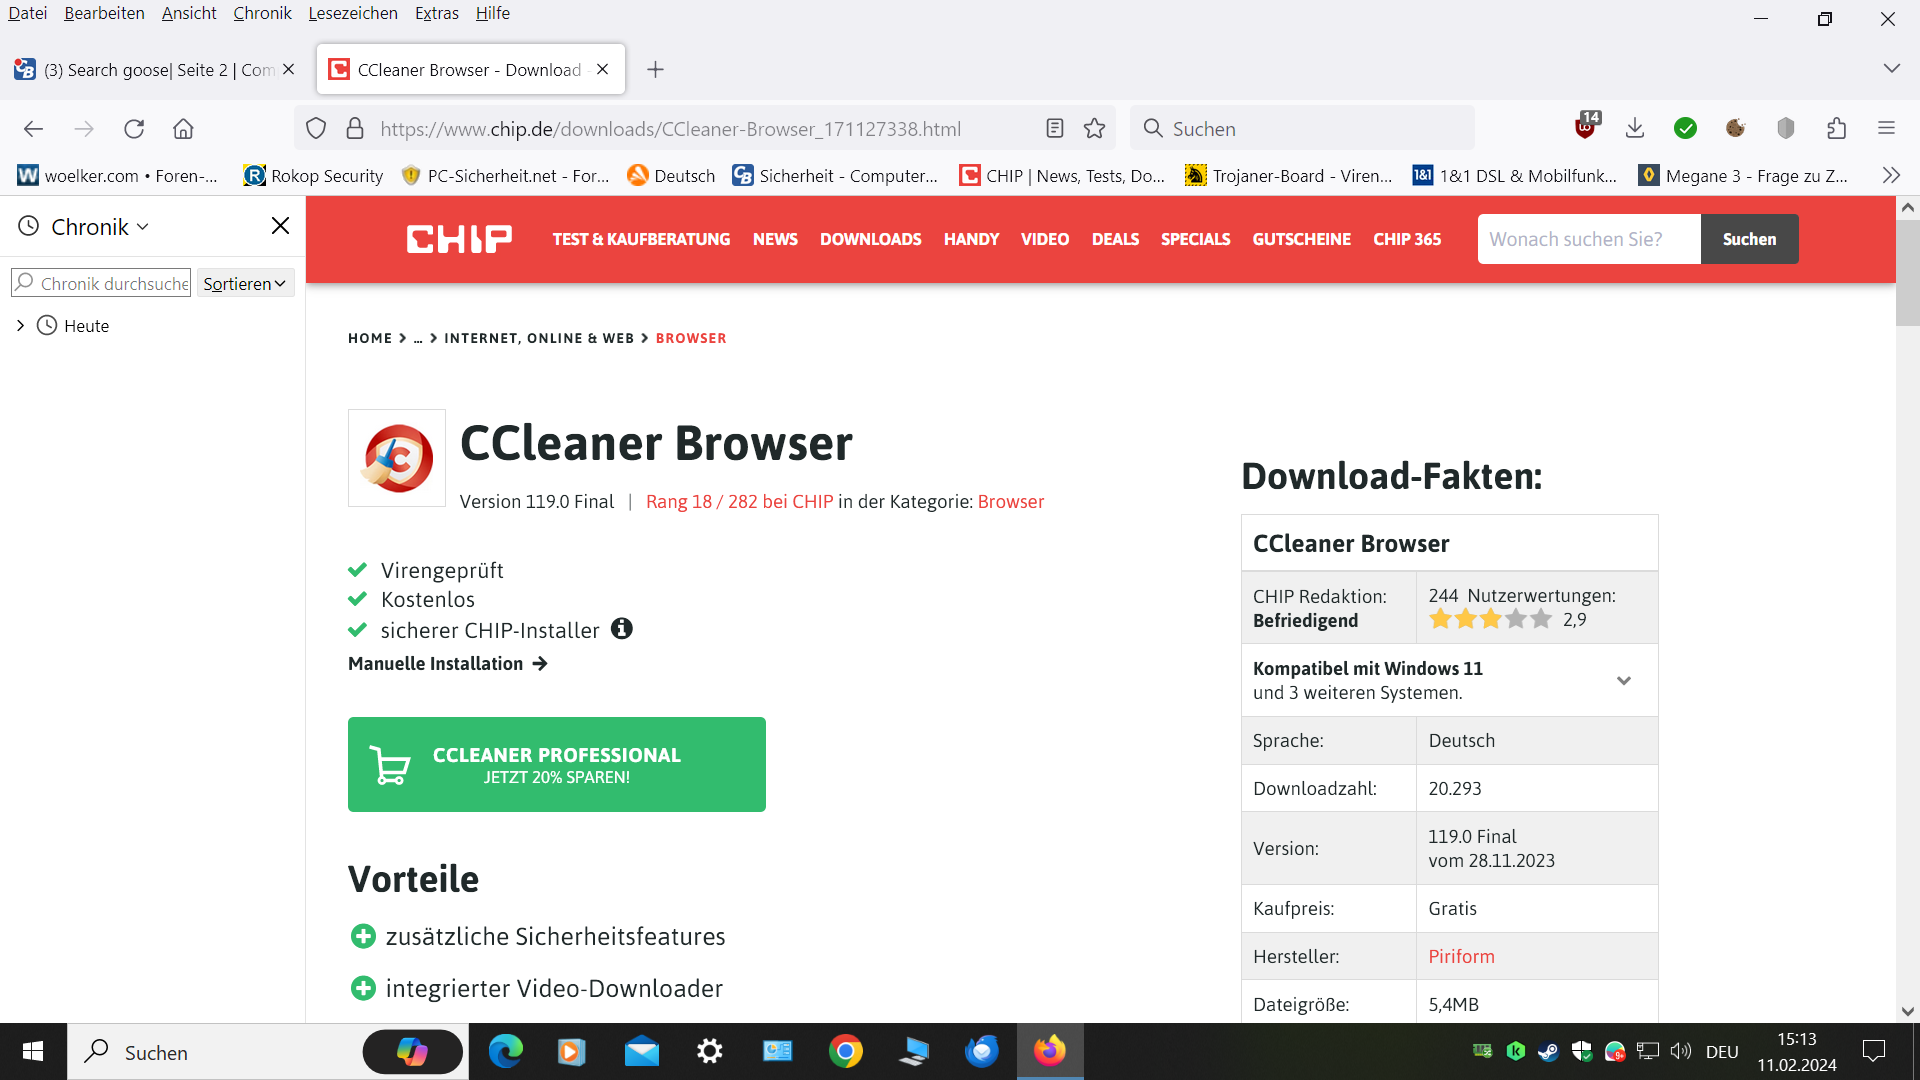The image size is (1920, 1080).
Task: Open the Lesezeichen menu
Action: 352,13
